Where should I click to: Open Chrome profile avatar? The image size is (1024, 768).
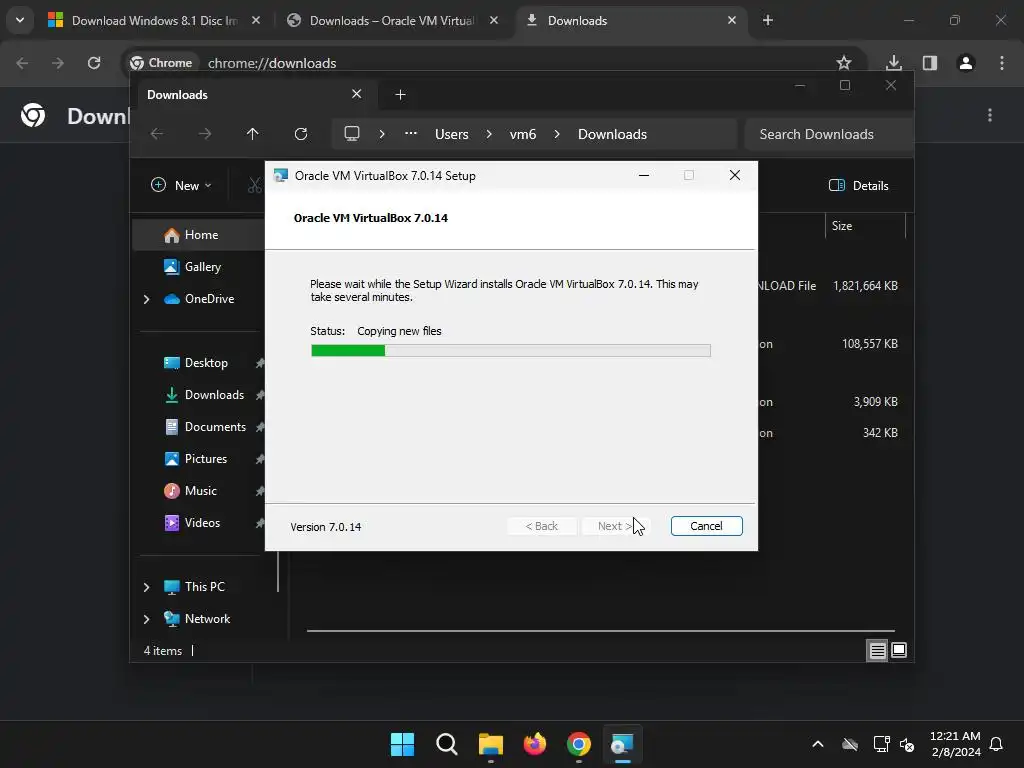tap(966, 63)
